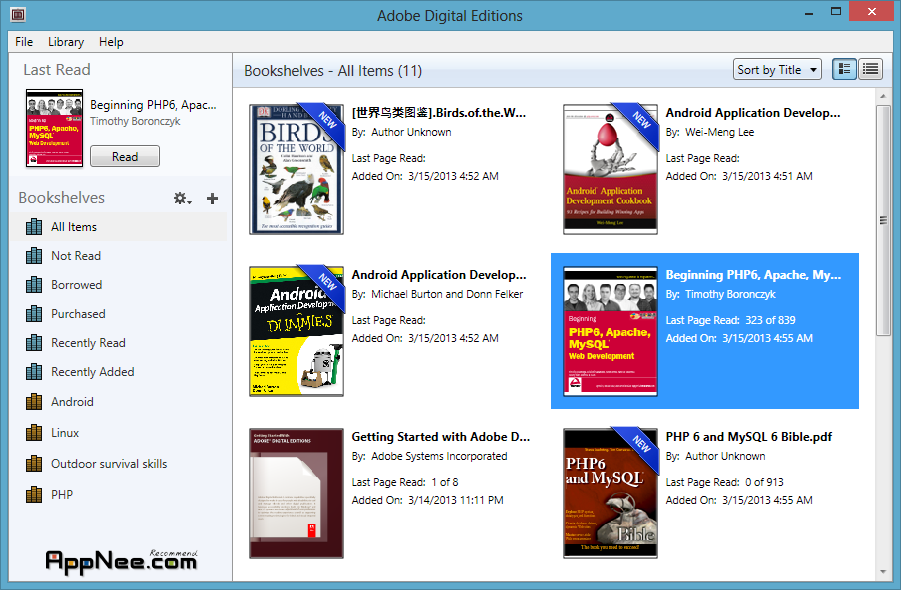The width and height of the screenshot is (901, 590).
Task: Click the brown Outdoor survival skills icon
Action: coord(34,463)
